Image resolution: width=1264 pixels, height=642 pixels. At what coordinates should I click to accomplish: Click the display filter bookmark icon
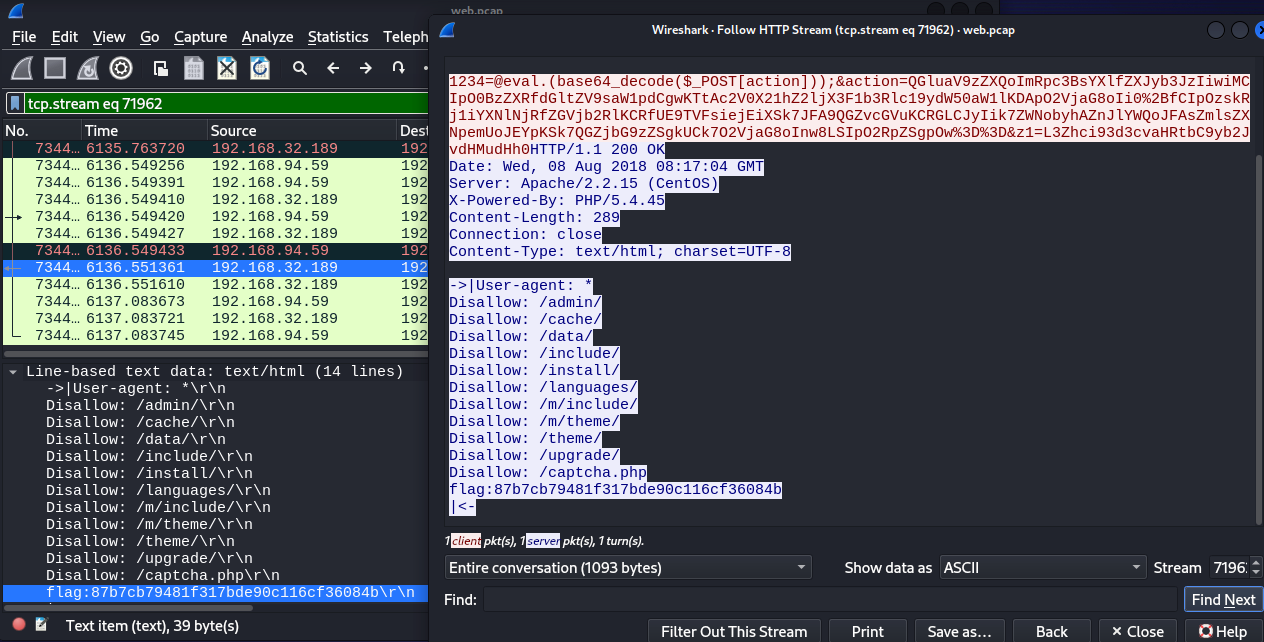pos(15,103)
